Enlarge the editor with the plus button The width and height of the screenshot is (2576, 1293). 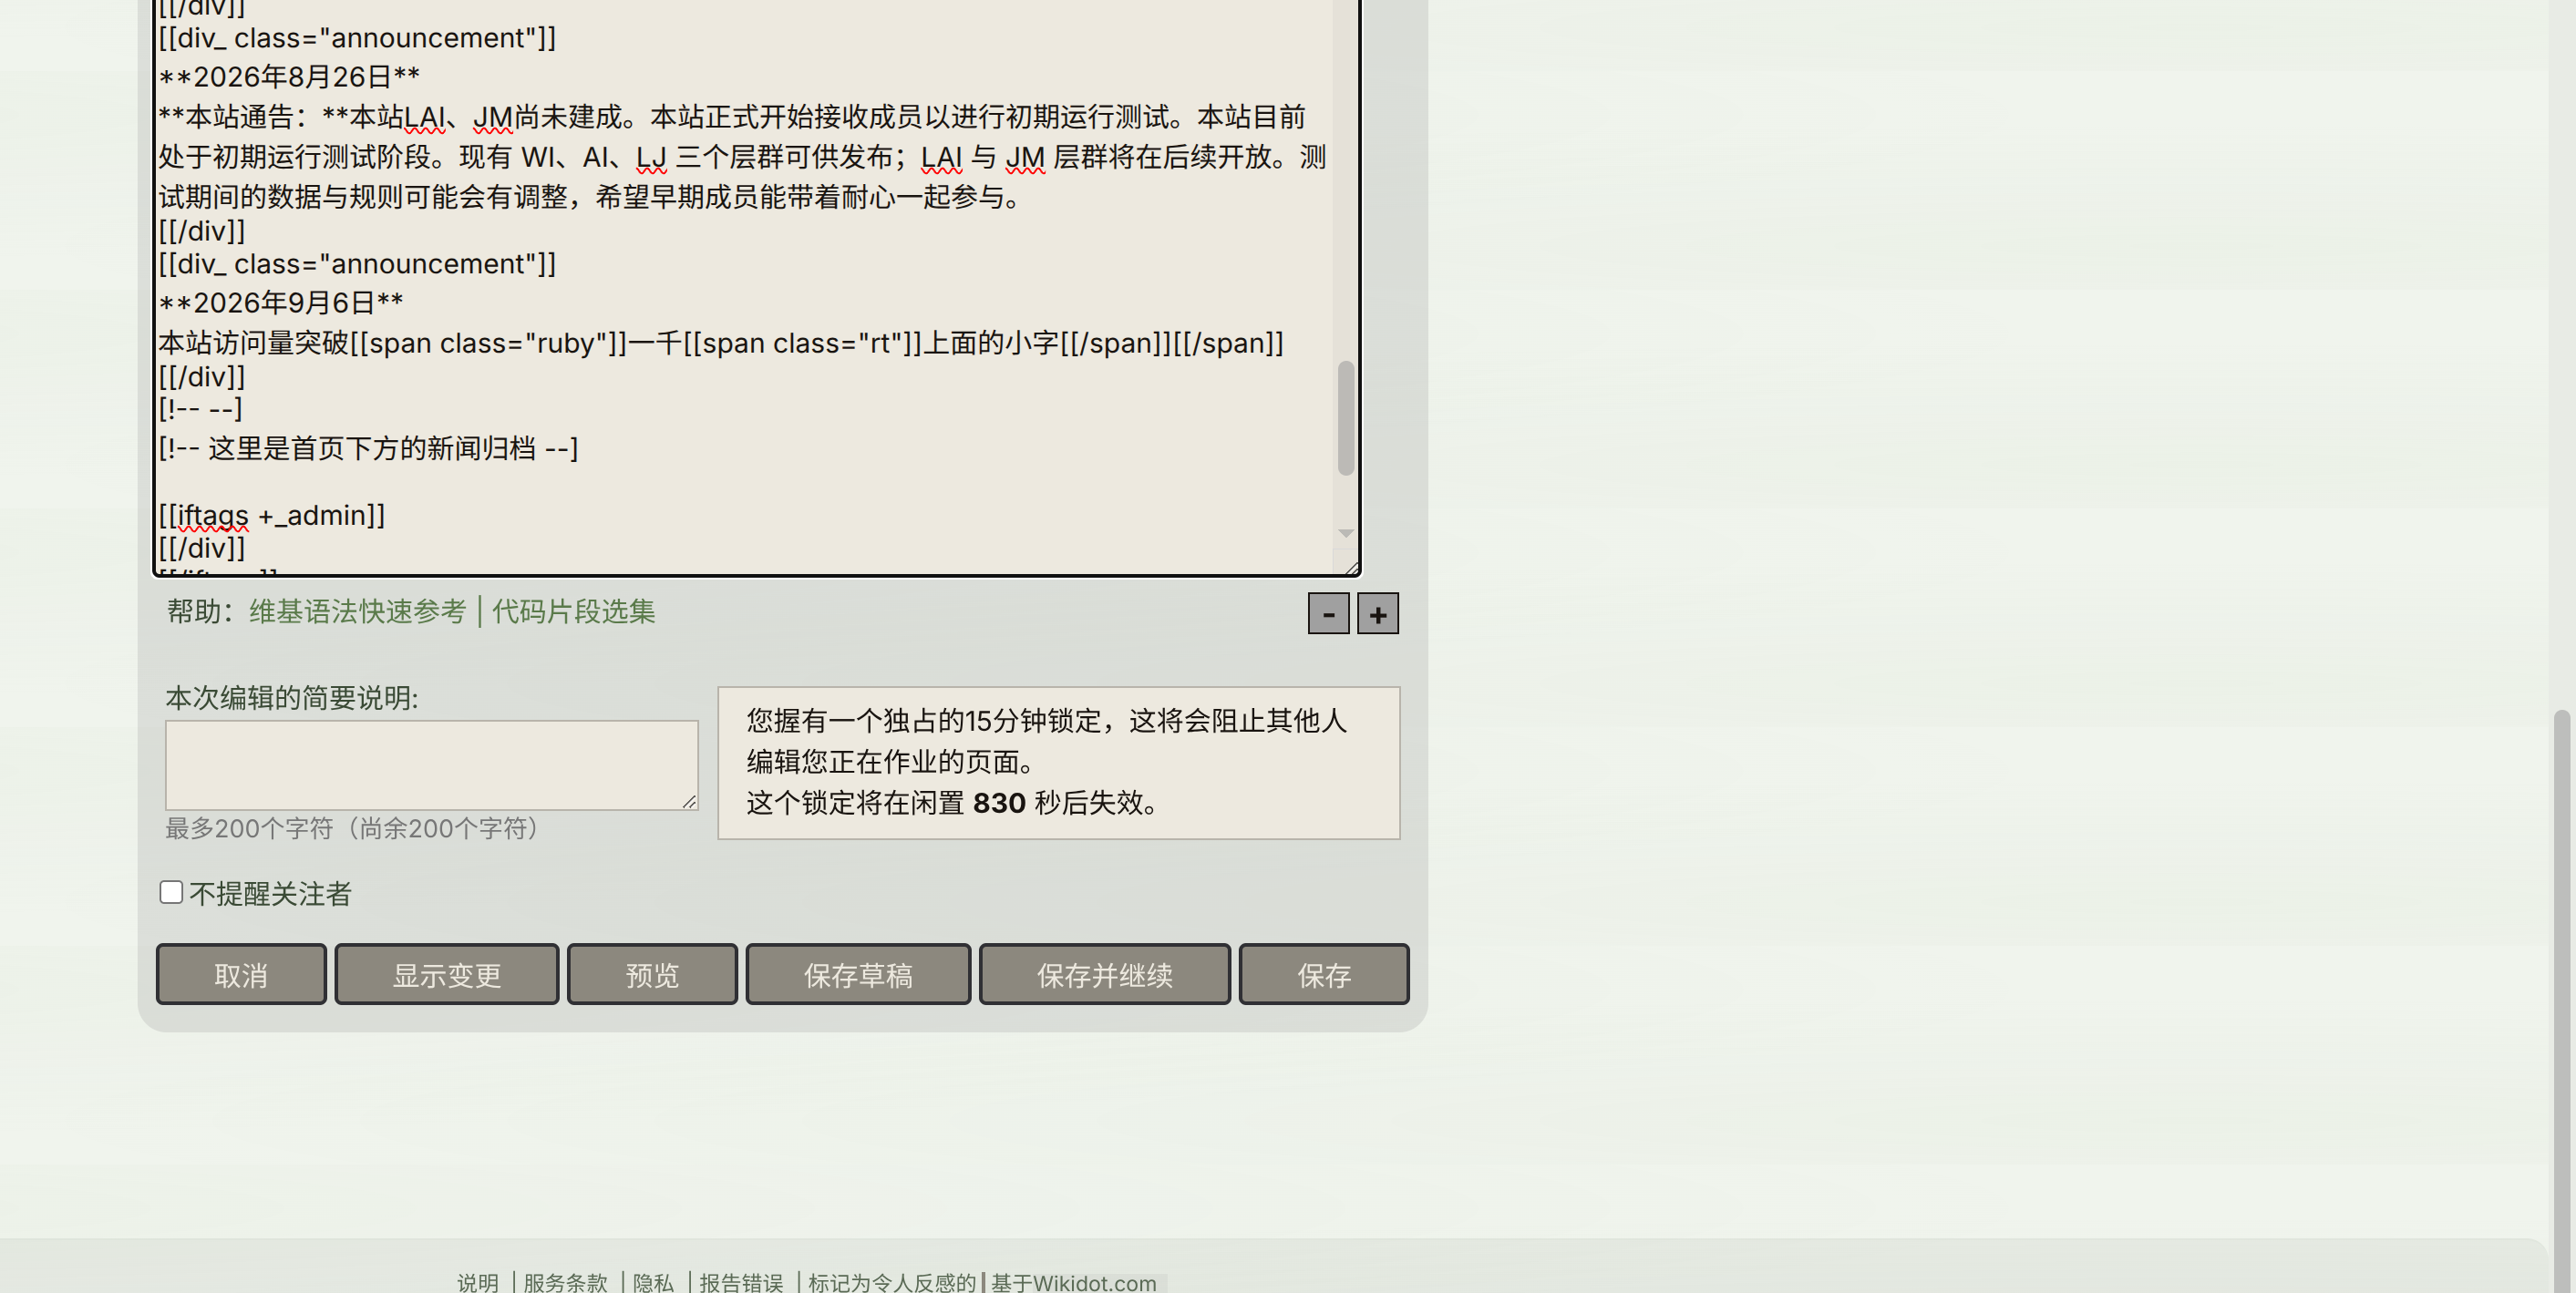1377,613
